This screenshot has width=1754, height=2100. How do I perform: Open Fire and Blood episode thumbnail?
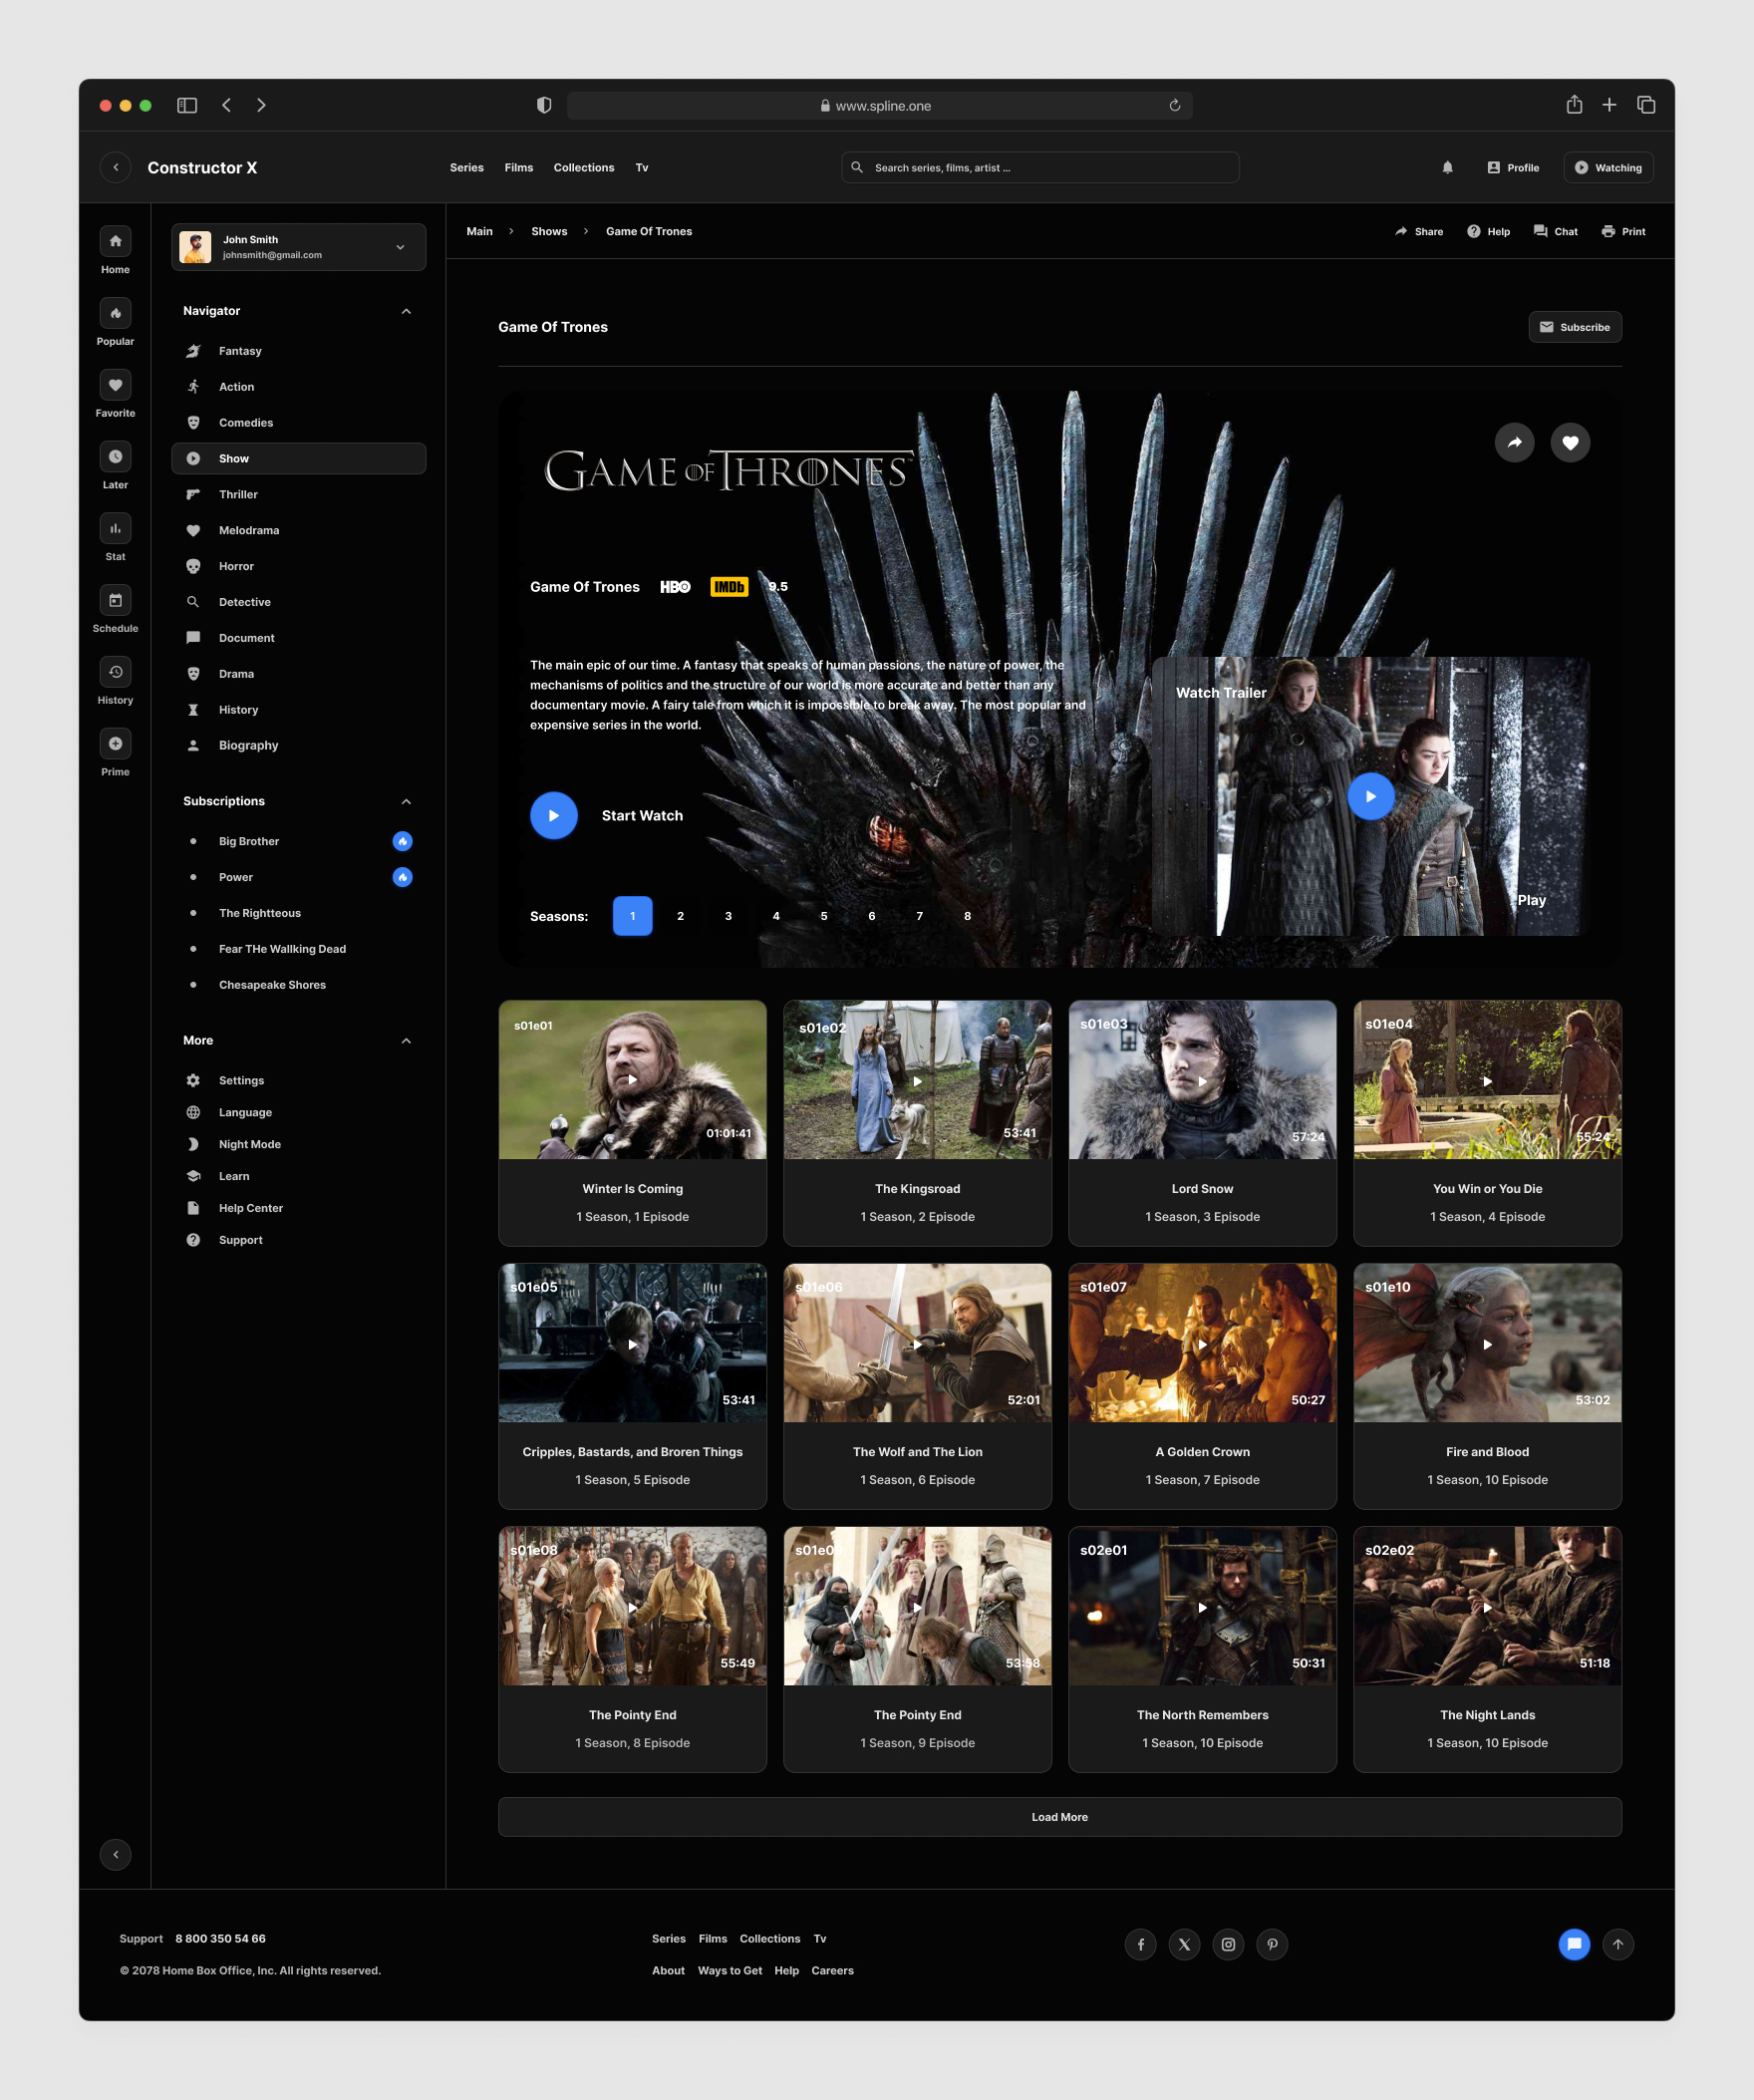1487,1343
